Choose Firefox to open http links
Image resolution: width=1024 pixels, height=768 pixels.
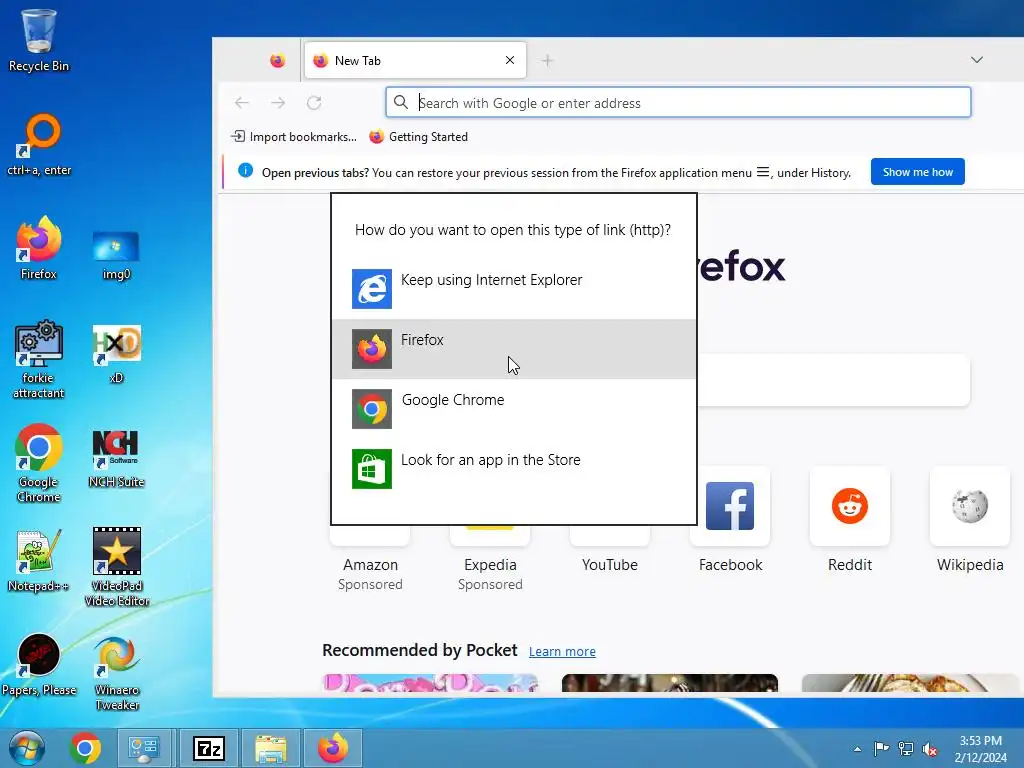[x=514, y=349]
